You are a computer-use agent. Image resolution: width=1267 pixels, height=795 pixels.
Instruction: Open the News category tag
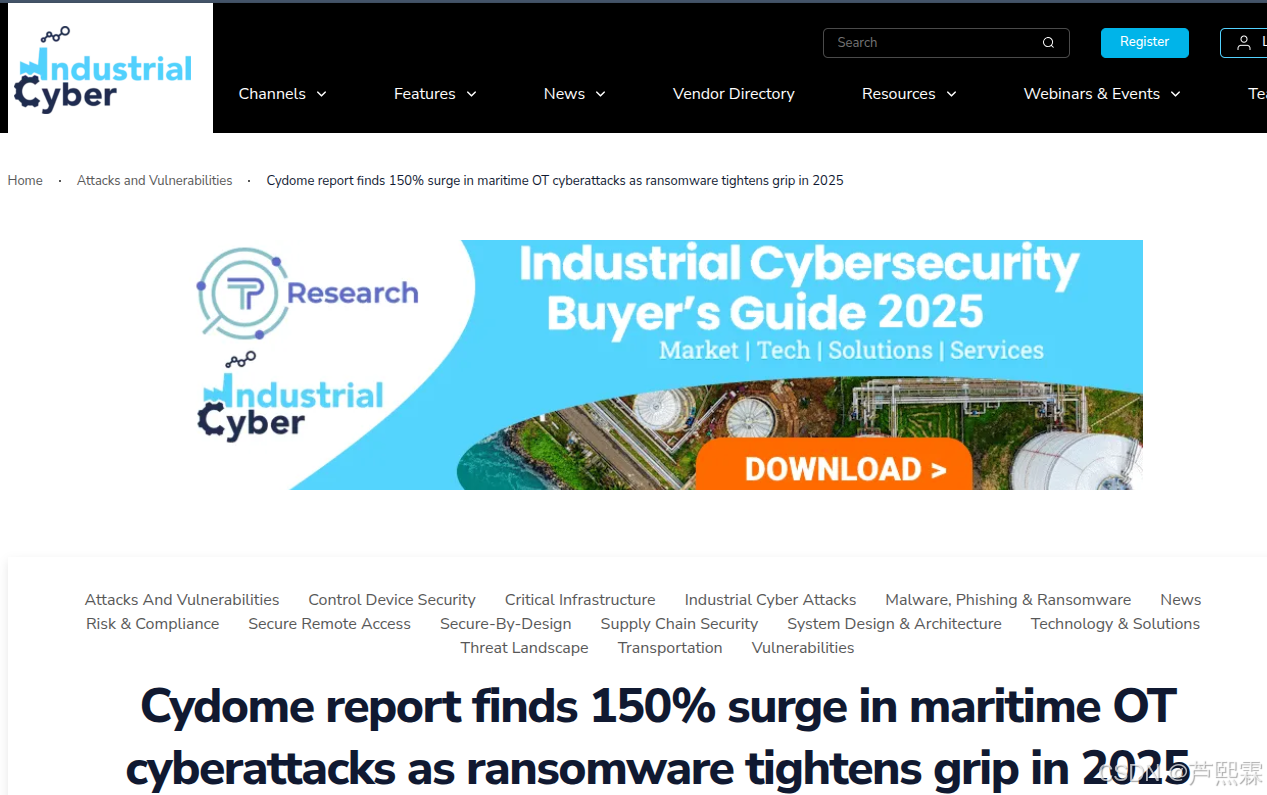1181,600
